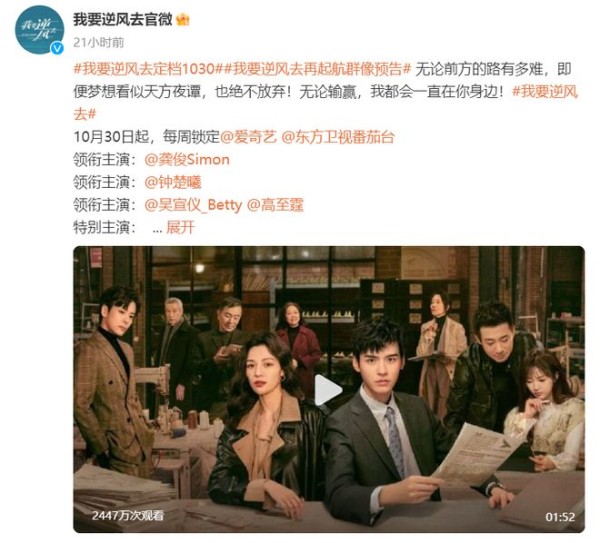Click the newspaper held in the video poster
Image resolution: width=600 pixels, height=543 pixels.
[475, 453]
